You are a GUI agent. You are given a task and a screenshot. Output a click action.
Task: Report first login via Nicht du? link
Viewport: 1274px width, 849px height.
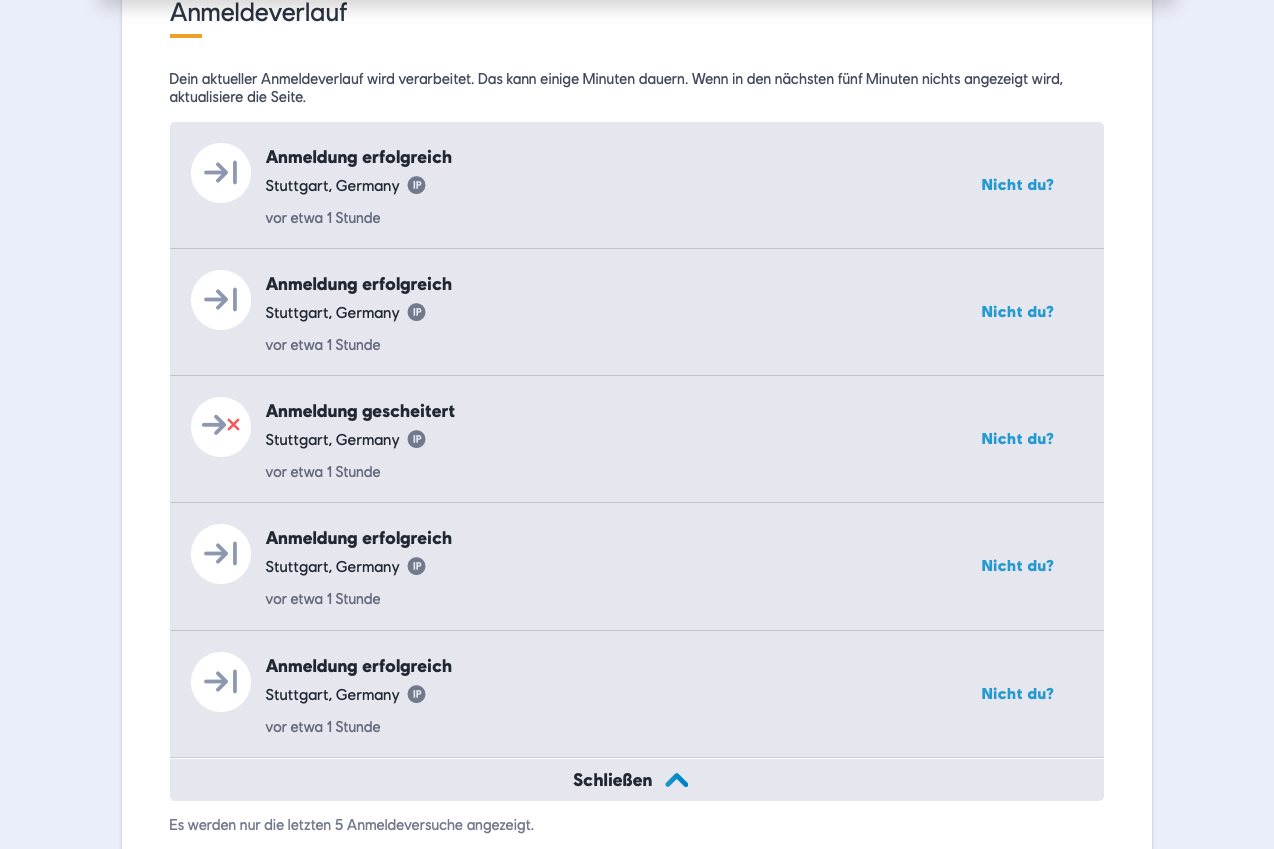pos(1017,185)
